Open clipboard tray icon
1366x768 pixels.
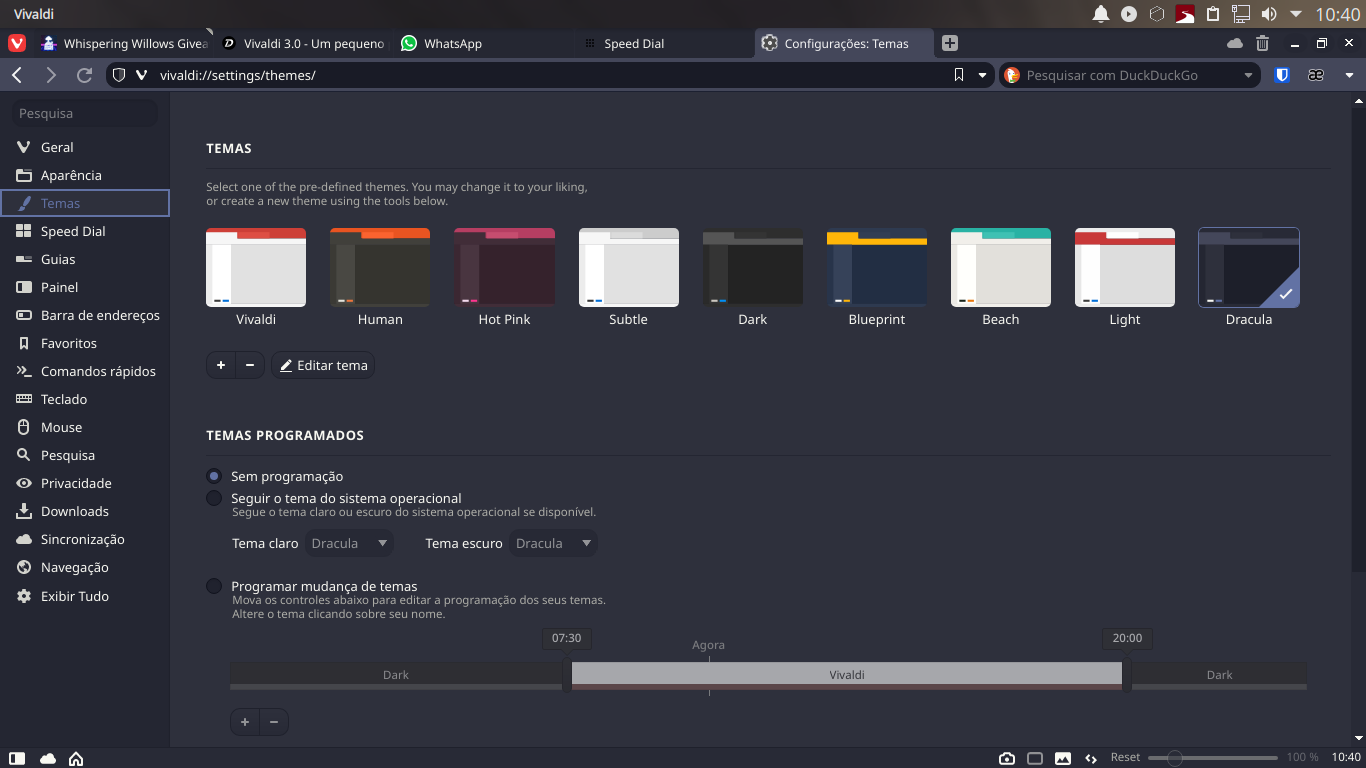tap(1213, 14)
